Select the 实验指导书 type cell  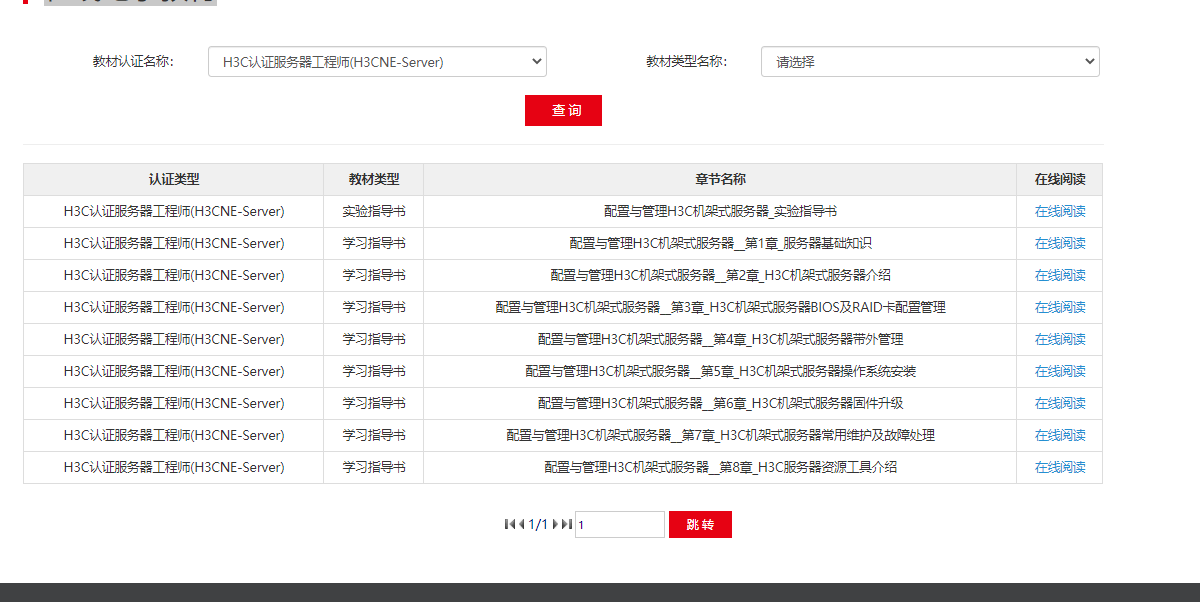click(374, 211)
